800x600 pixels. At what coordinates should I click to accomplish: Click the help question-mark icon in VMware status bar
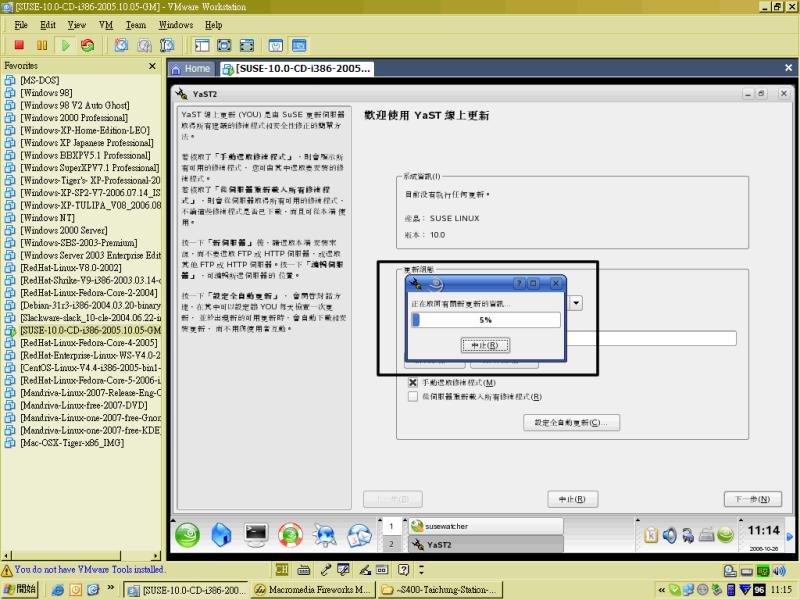click(404, 569)
